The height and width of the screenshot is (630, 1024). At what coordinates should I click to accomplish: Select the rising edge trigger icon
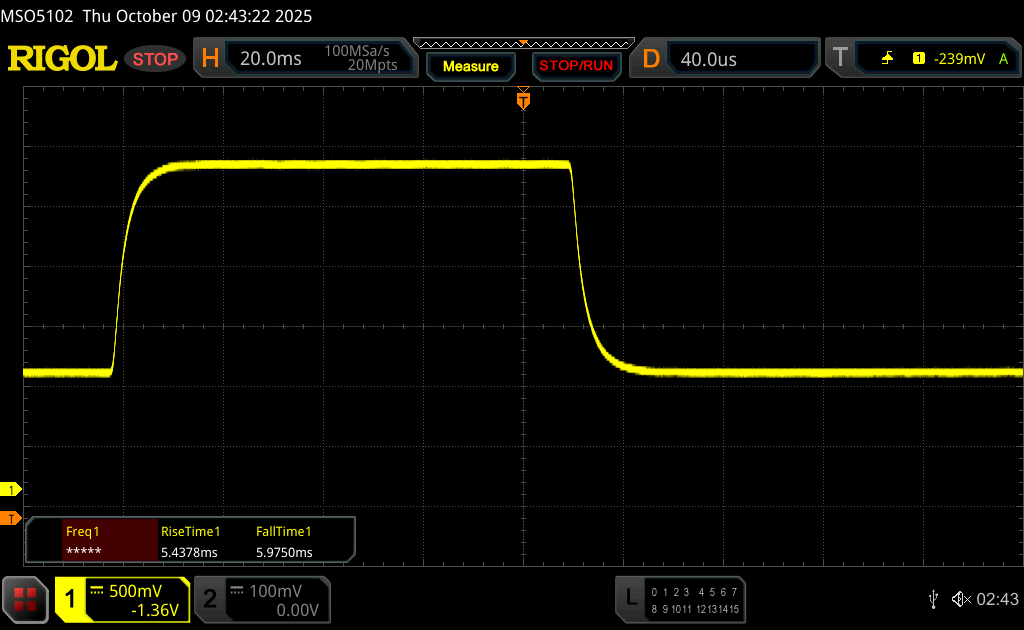887,59
